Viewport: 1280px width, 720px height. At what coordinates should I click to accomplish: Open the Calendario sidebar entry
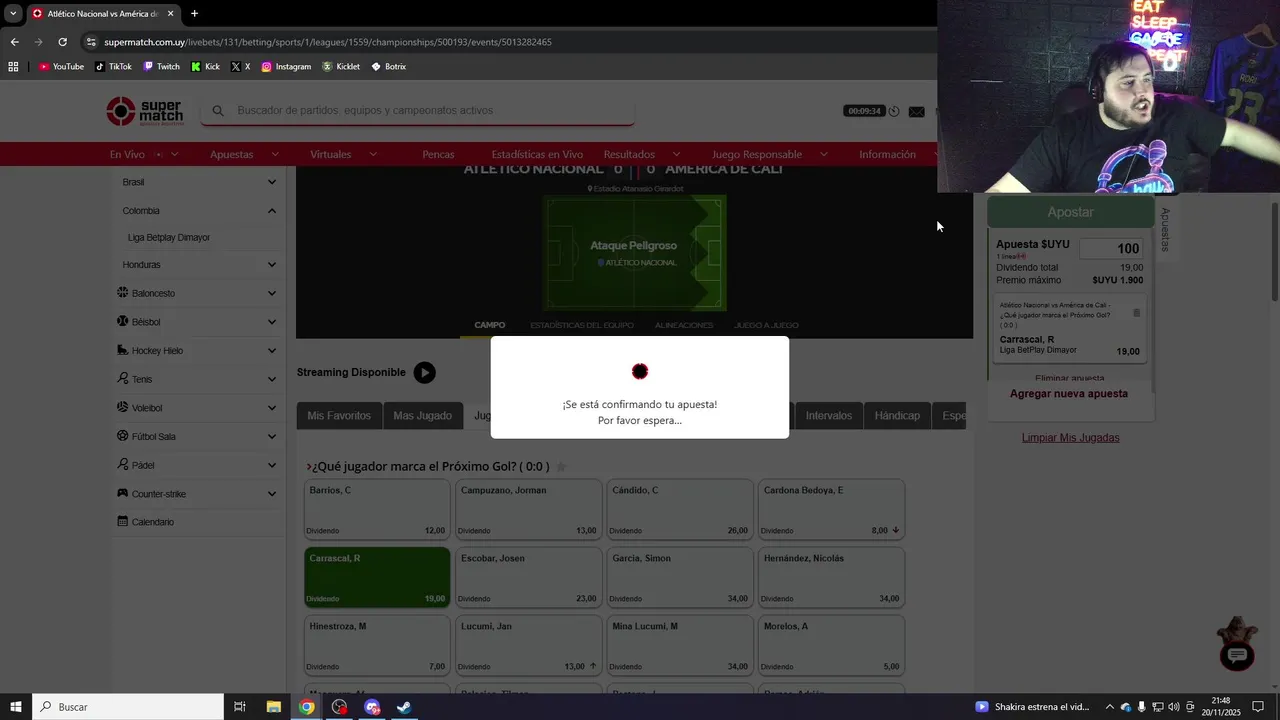[x=146, y=522]
